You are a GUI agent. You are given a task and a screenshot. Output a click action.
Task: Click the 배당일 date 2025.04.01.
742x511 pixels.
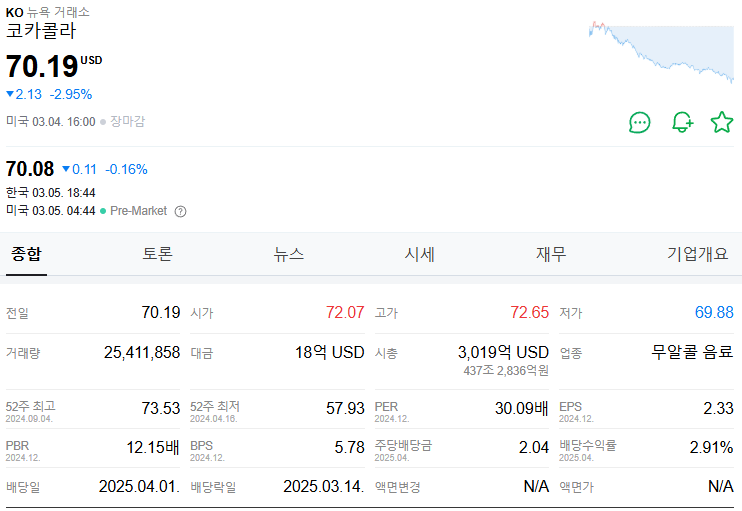tap(139, 486)
